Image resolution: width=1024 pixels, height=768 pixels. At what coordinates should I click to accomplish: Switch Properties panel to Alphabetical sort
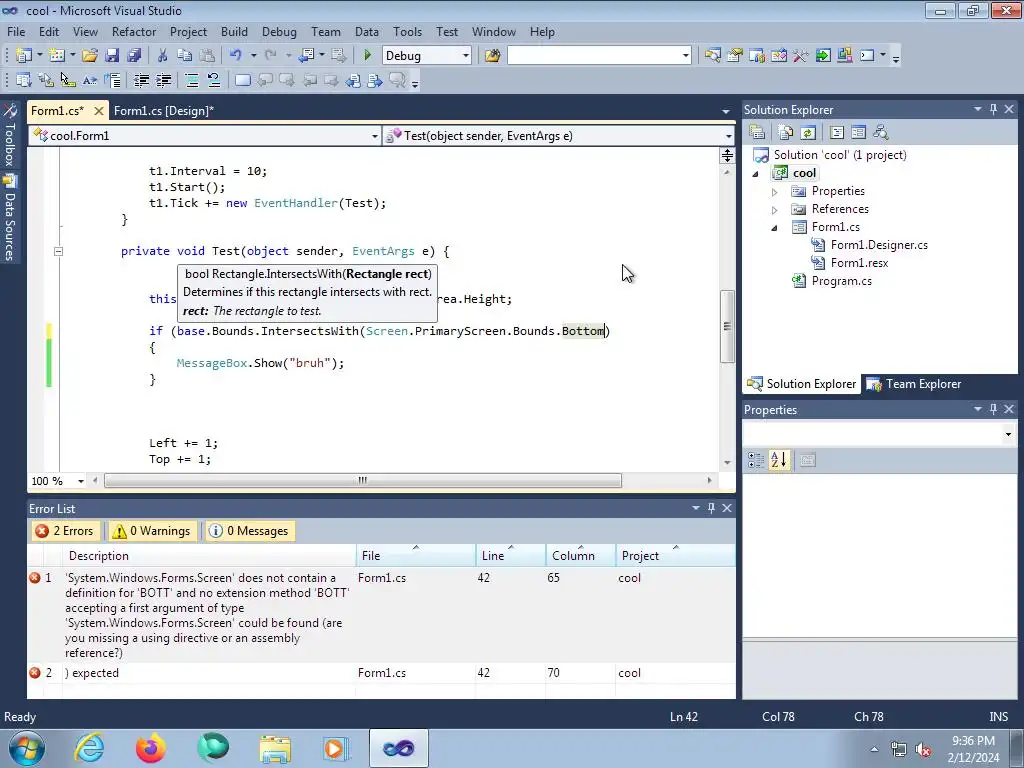[x=778, y=460]
